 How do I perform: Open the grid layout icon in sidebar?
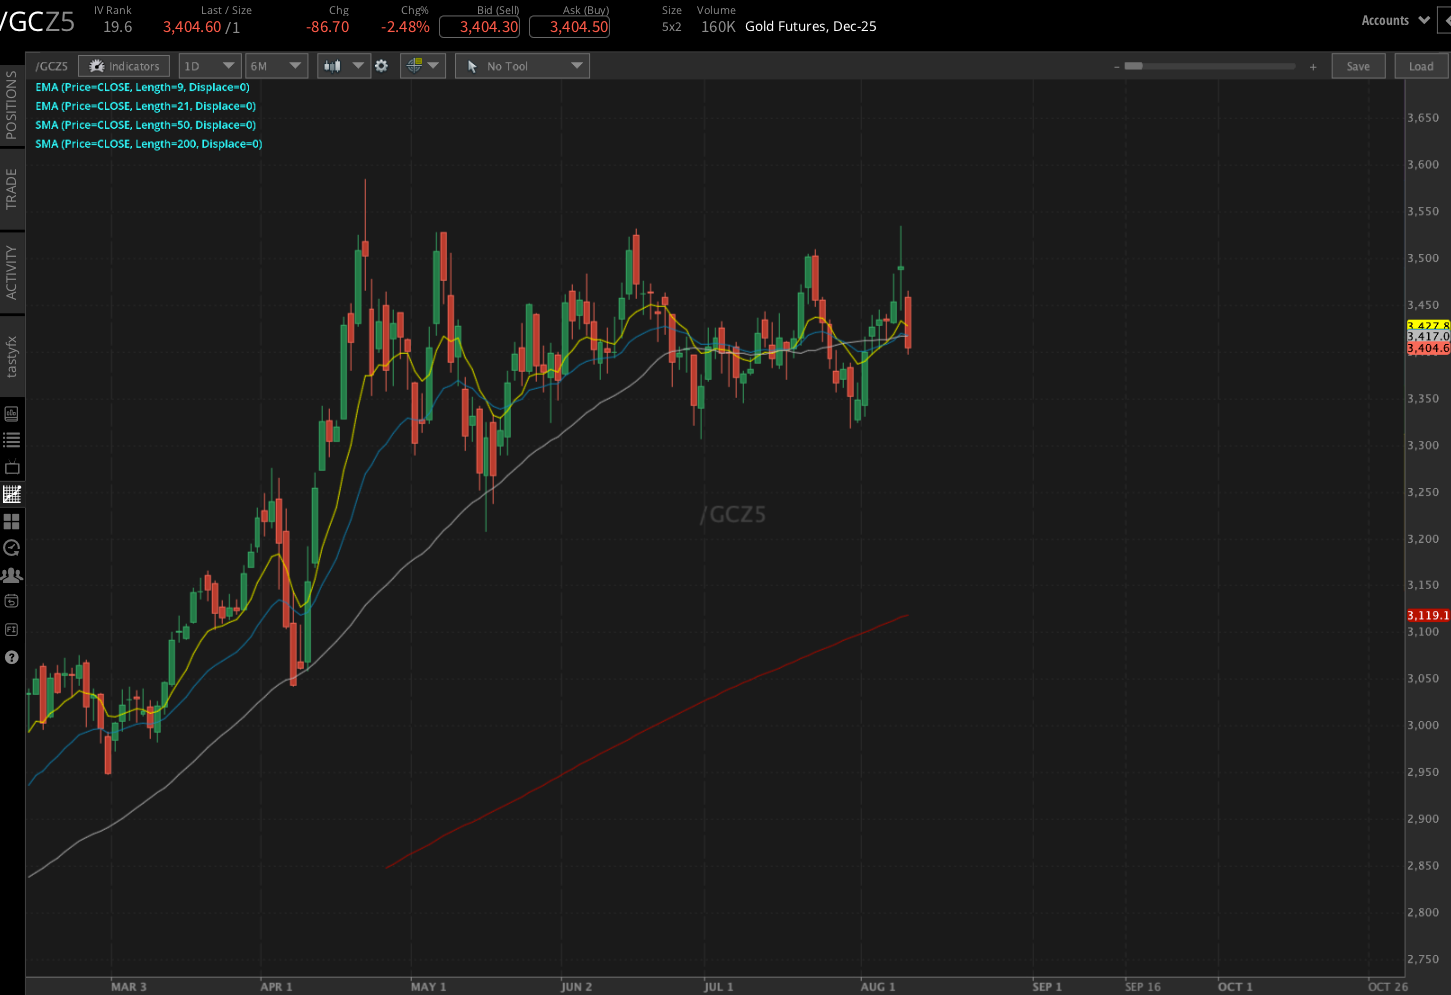coord(13,520)
